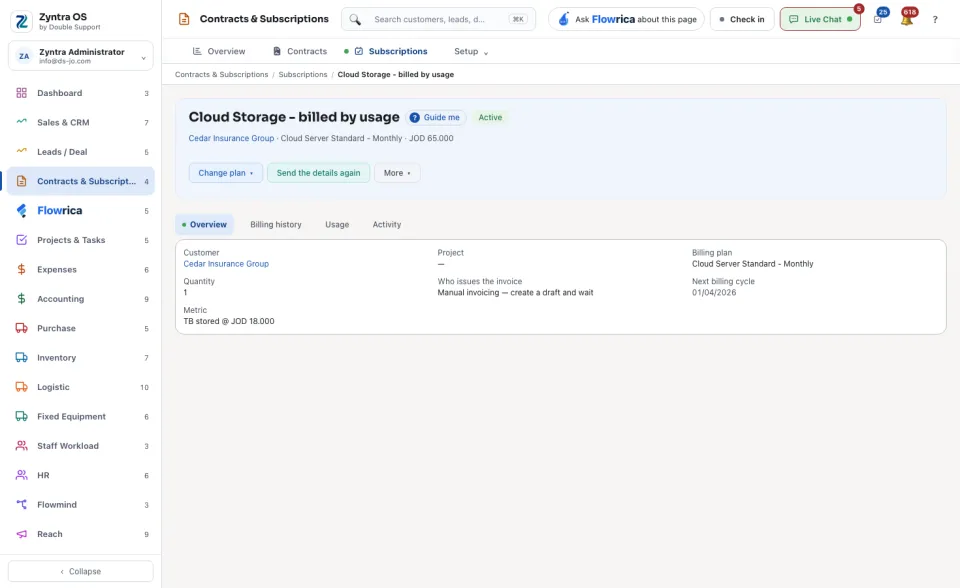Open the More actions dropdown
The width and height of the screenshot is (960, 588).
(x=397, y=173)
